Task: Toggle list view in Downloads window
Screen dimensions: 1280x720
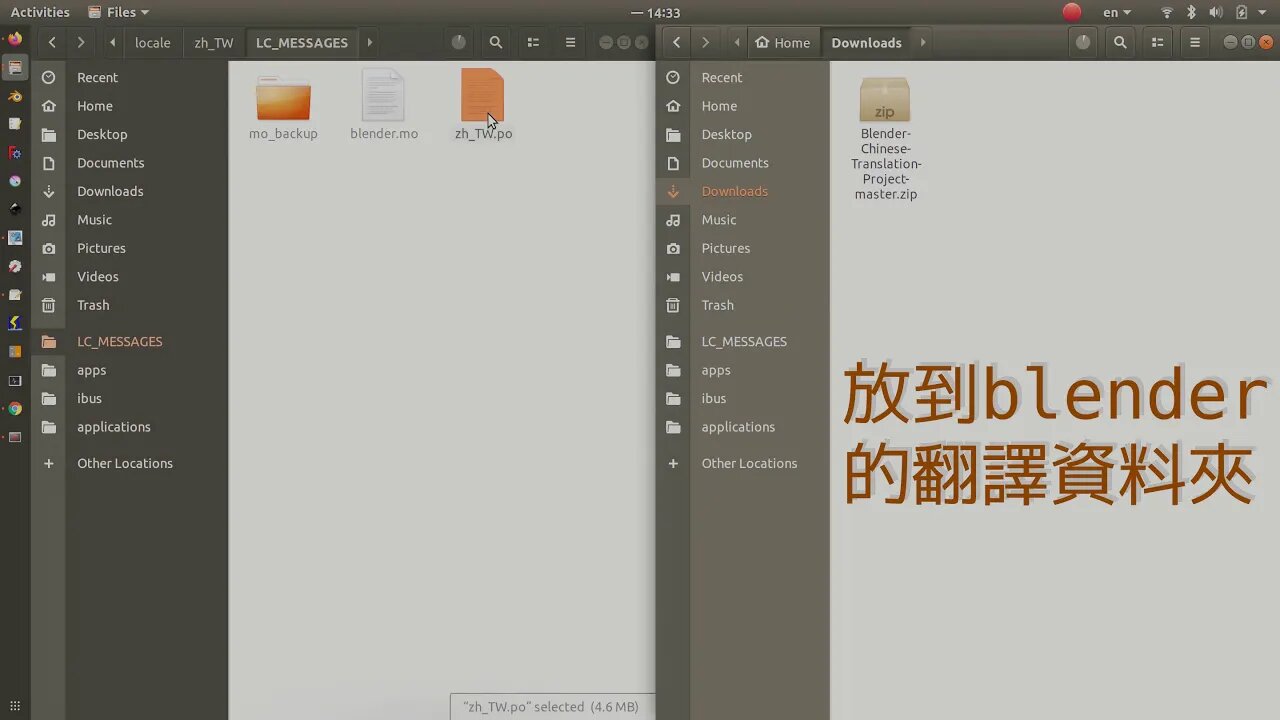Action: (x=1157, y=43)
